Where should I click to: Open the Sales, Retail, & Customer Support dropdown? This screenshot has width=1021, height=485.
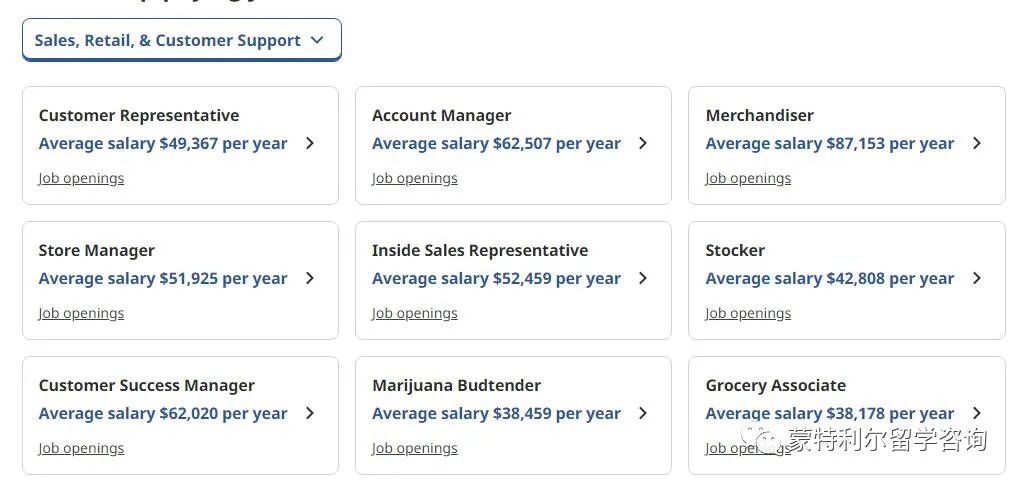[182, 40]
